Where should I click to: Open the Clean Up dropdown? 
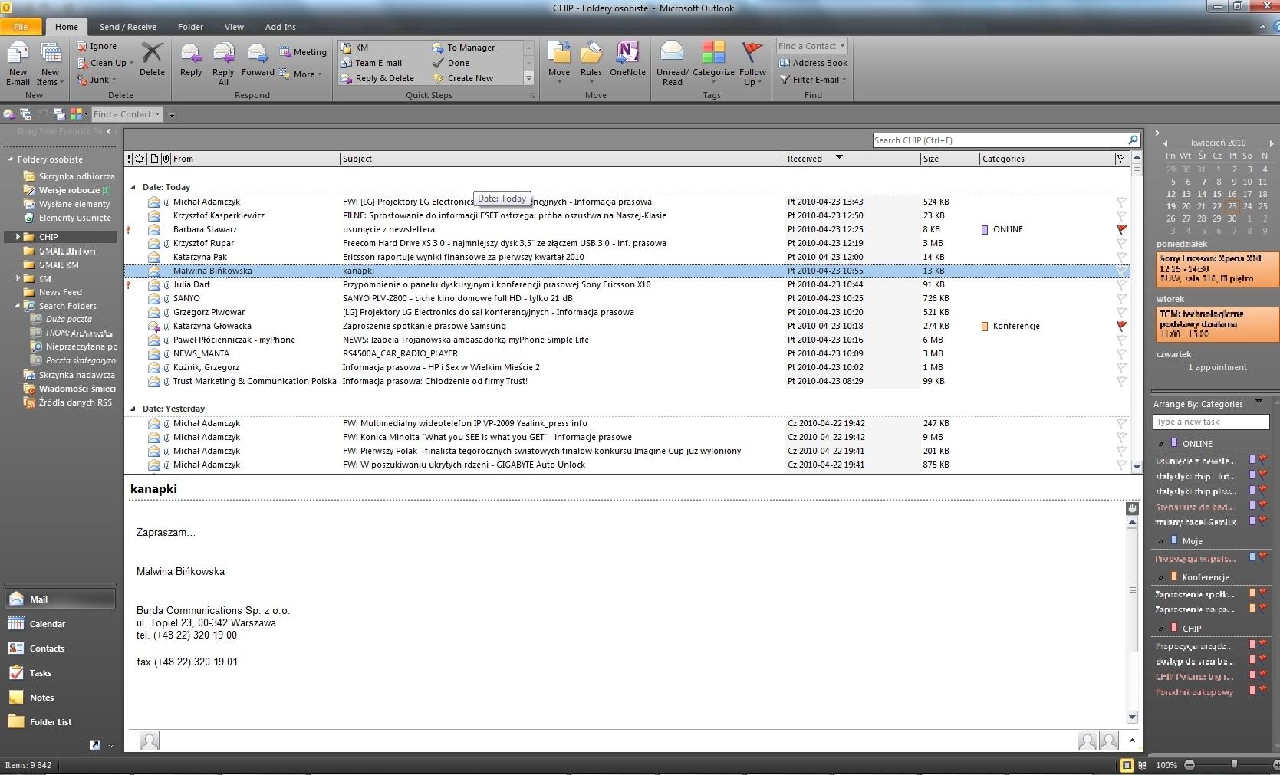coord(105,62)
